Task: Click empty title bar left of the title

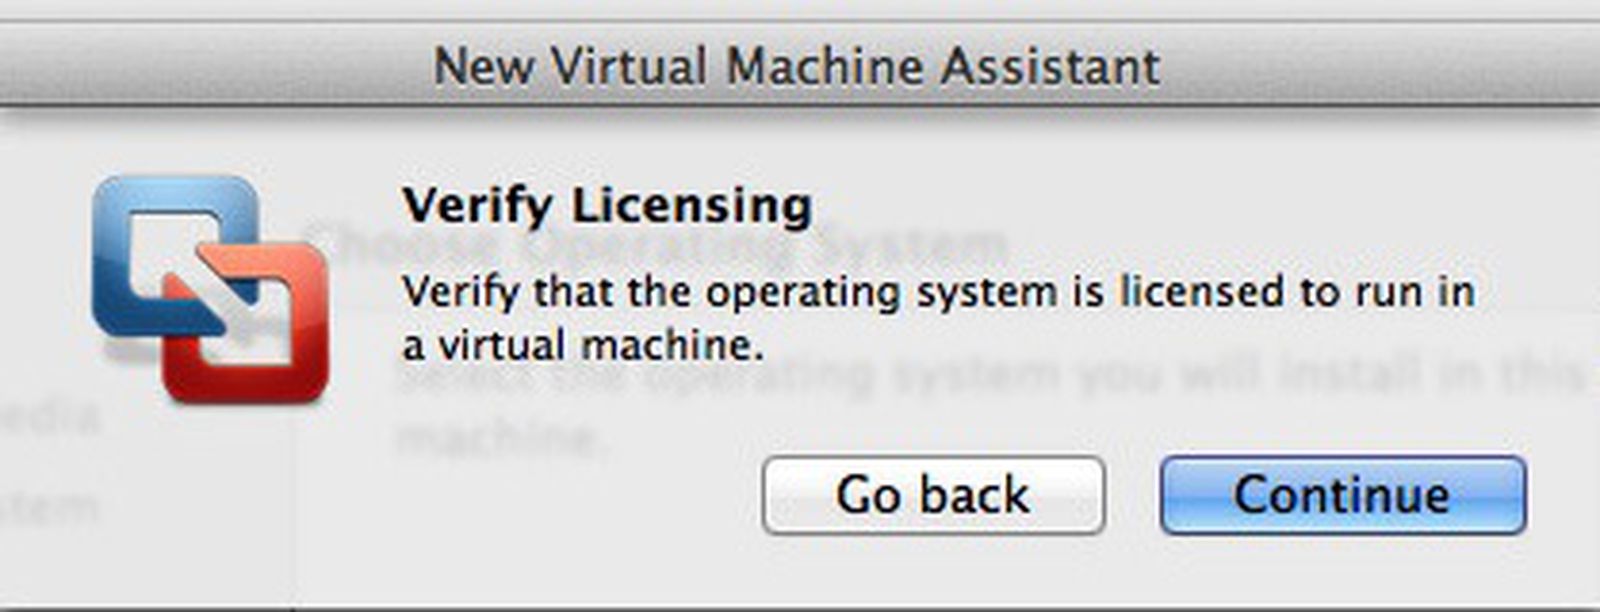Action: tap(200, 67)
